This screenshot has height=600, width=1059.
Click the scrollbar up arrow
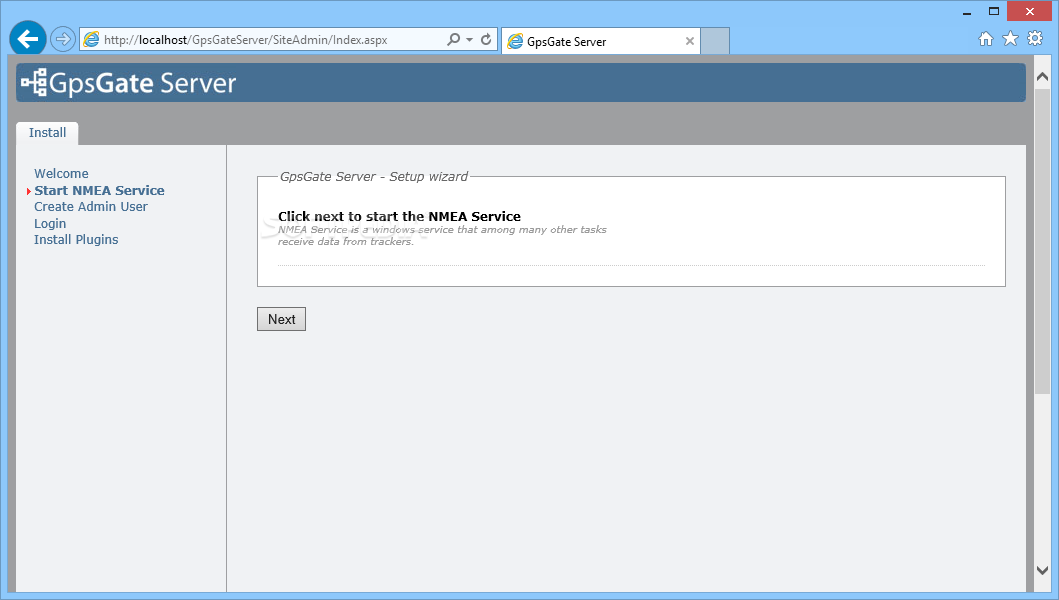1042,76
